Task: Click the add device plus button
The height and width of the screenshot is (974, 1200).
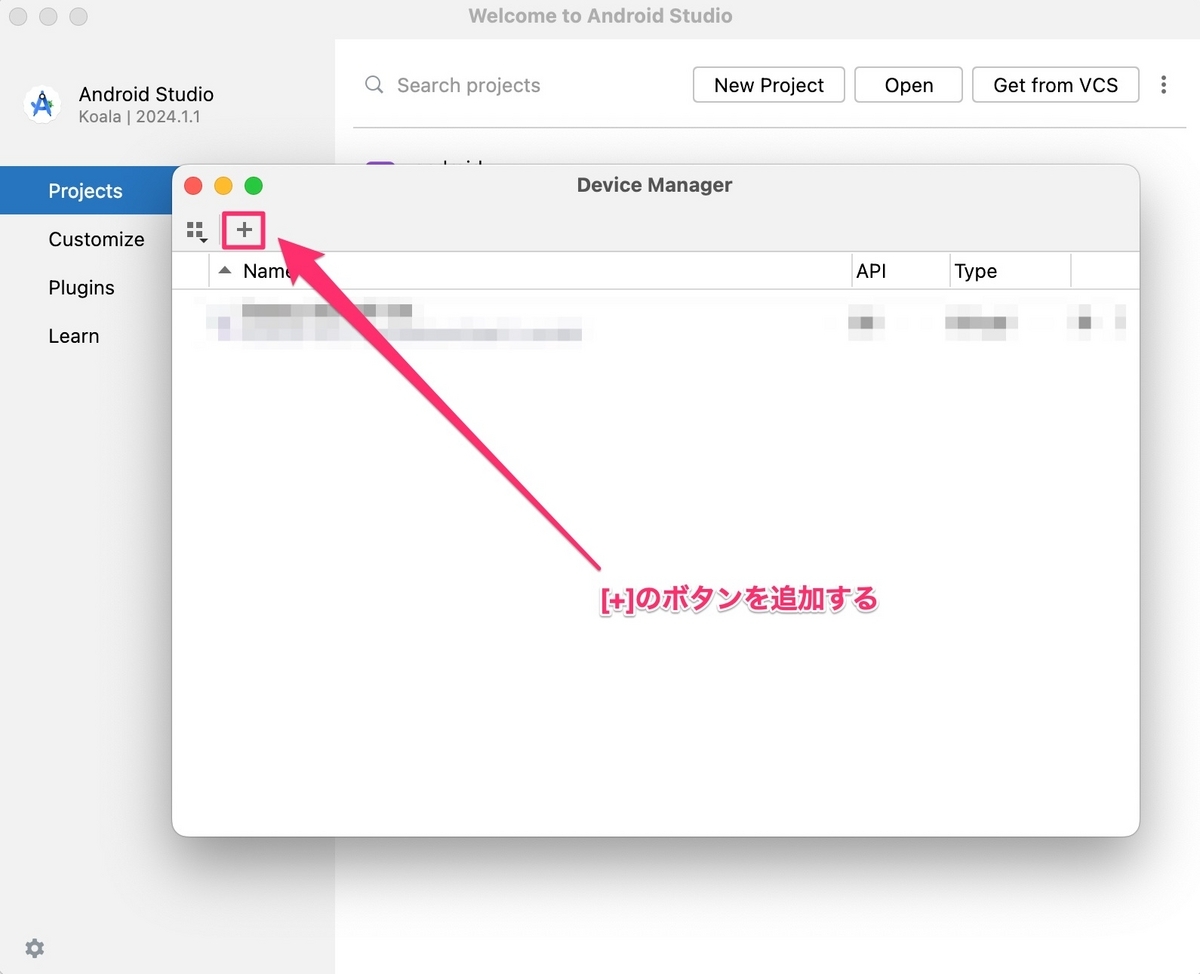Action: [244, 230]
